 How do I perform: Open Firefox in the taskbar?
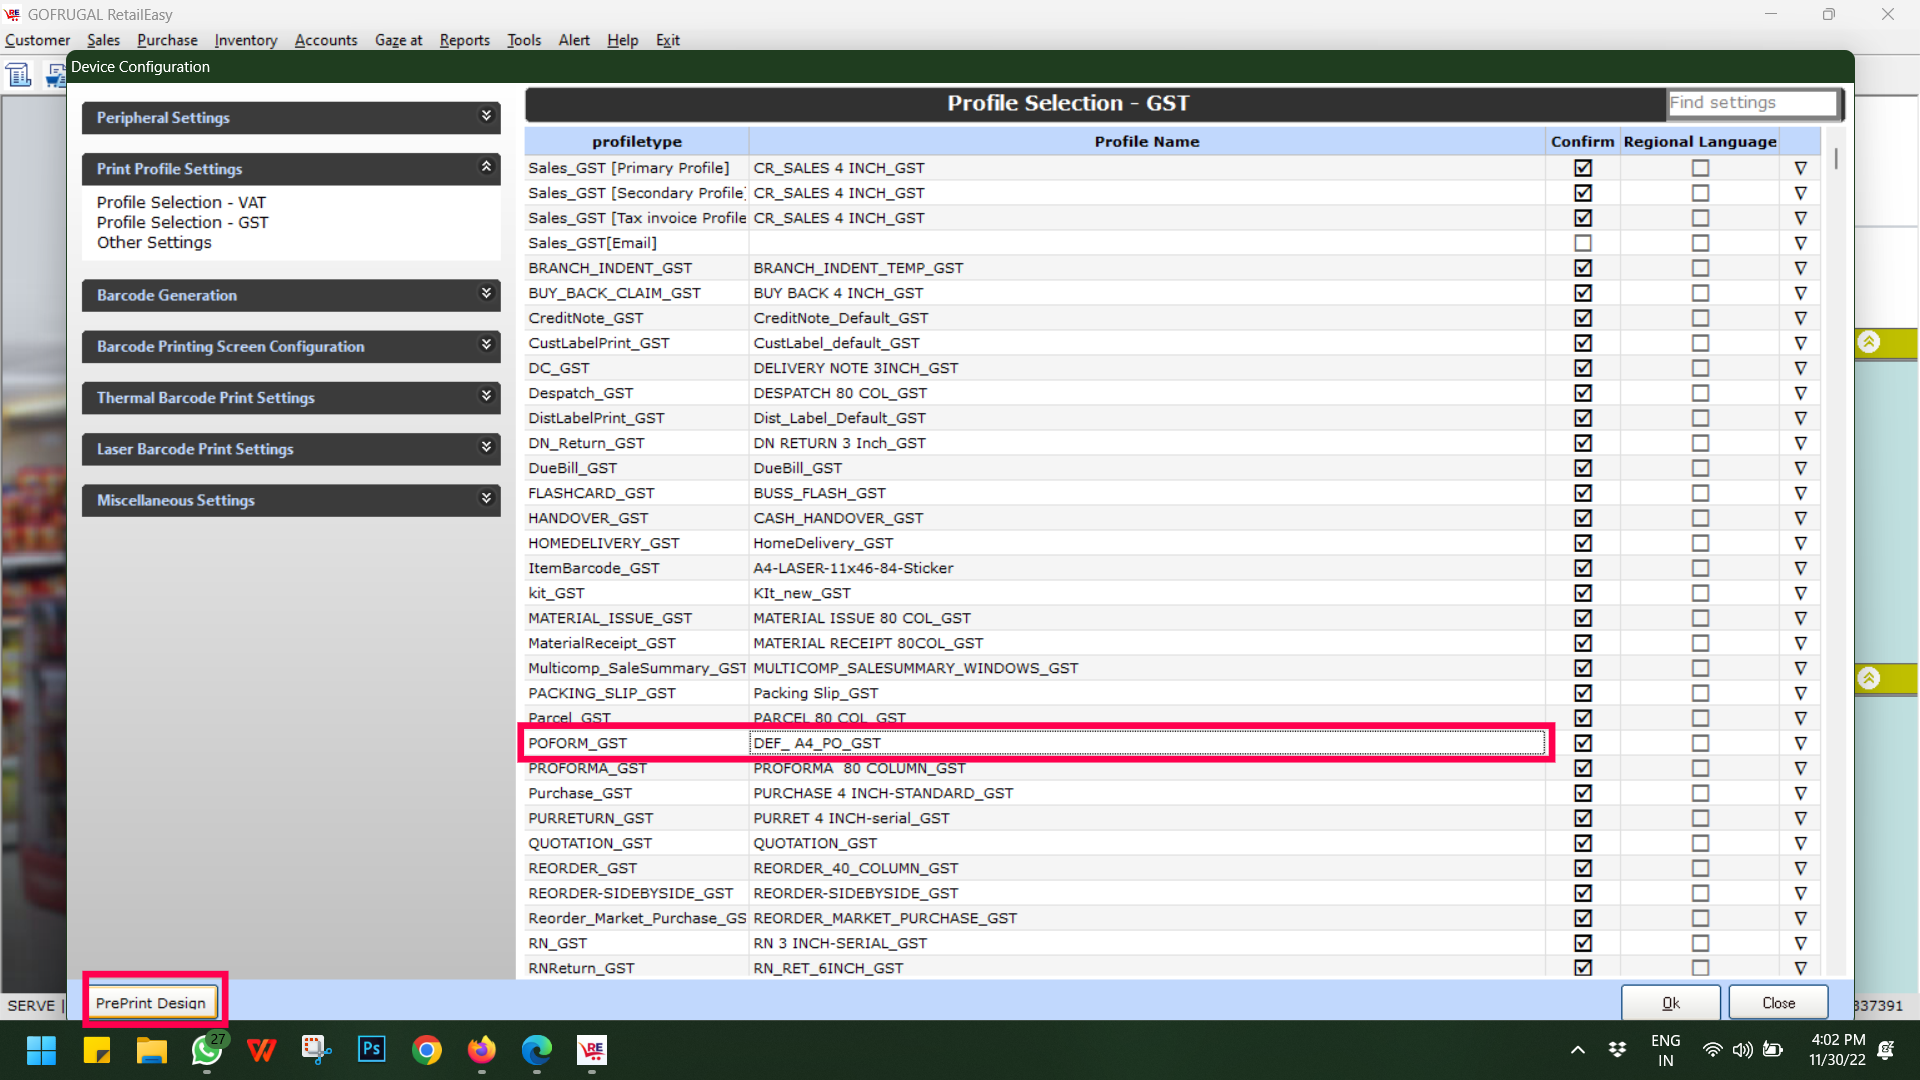pos(482,1050)
